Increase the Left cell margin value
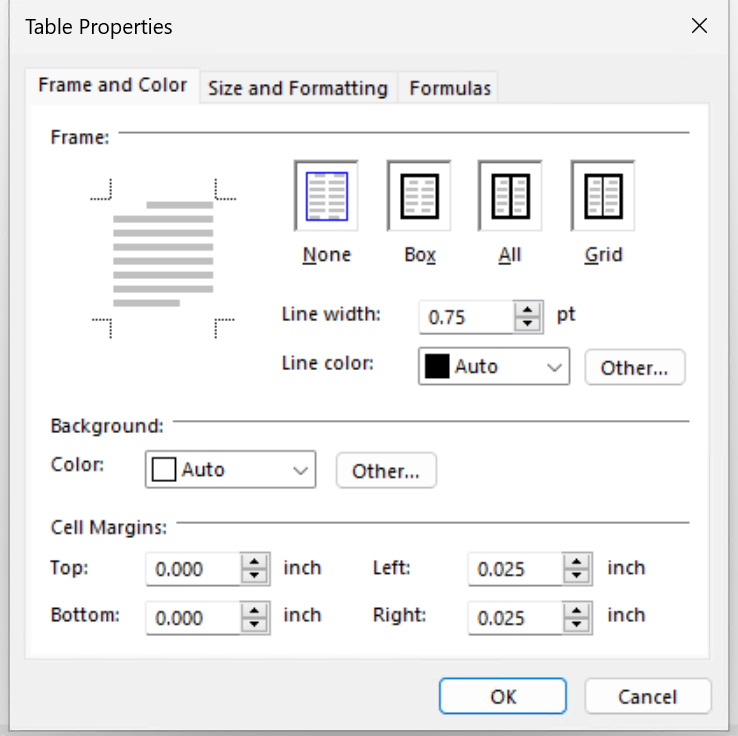Image resolution: width=738 pixels, height=736 pixels. pos(577,562)
